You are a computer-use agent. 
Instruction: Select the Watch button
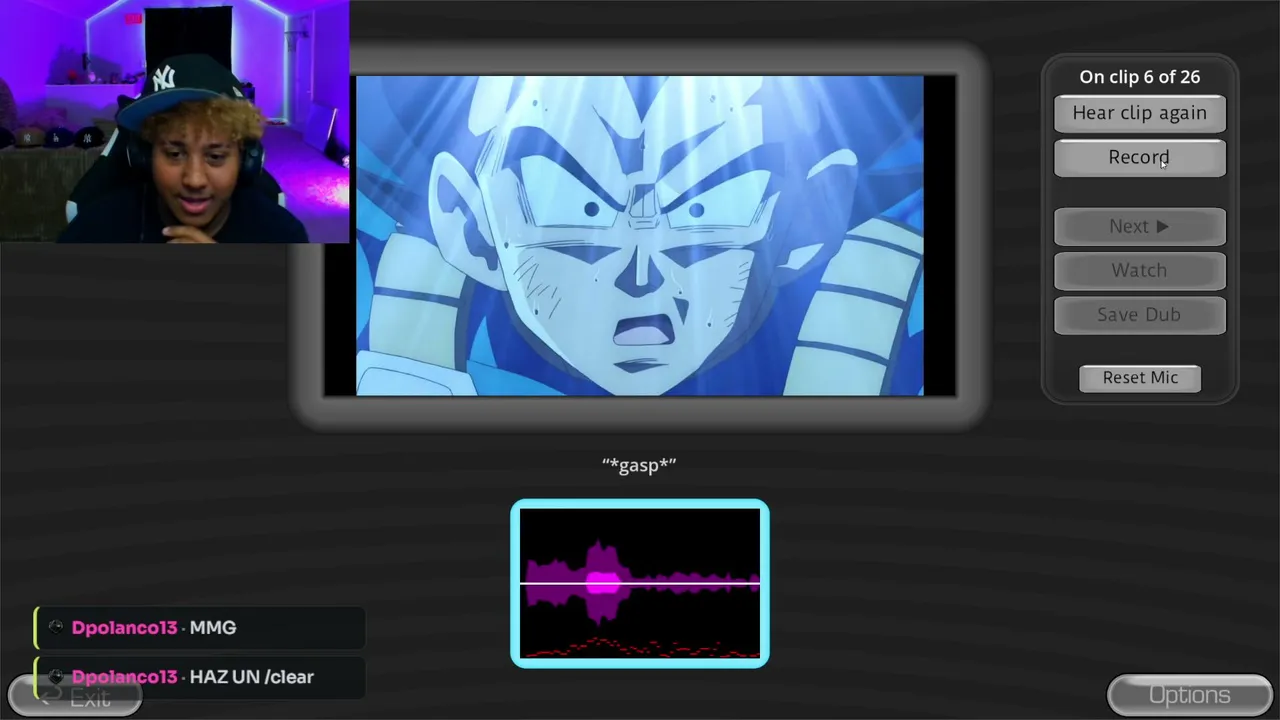coord(1139,271)
